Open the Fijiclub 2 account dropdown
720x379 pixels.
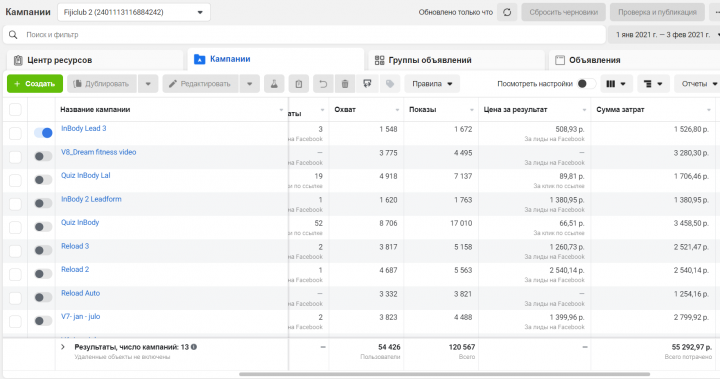(134, 12)
